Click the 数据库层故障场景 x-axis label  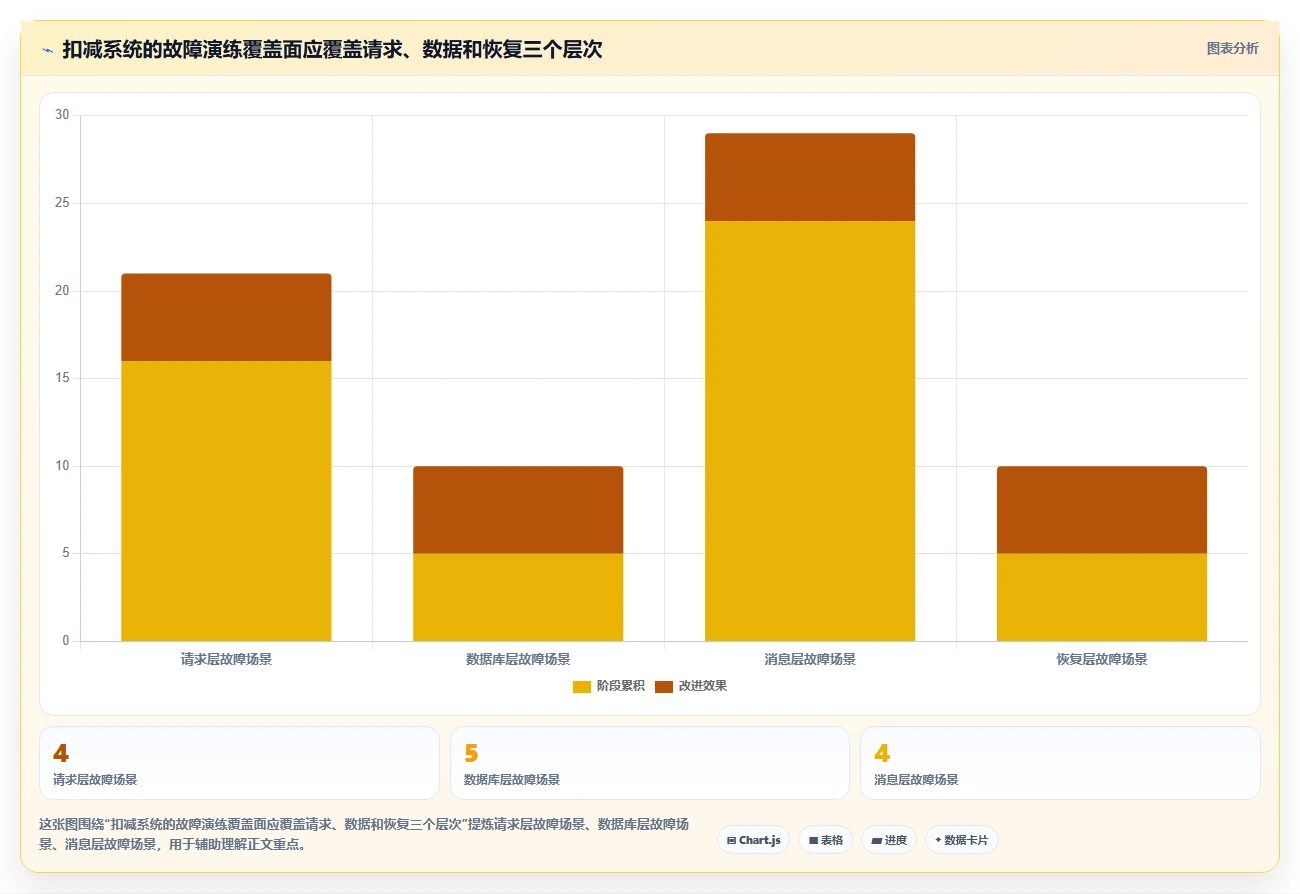(518, 659)
